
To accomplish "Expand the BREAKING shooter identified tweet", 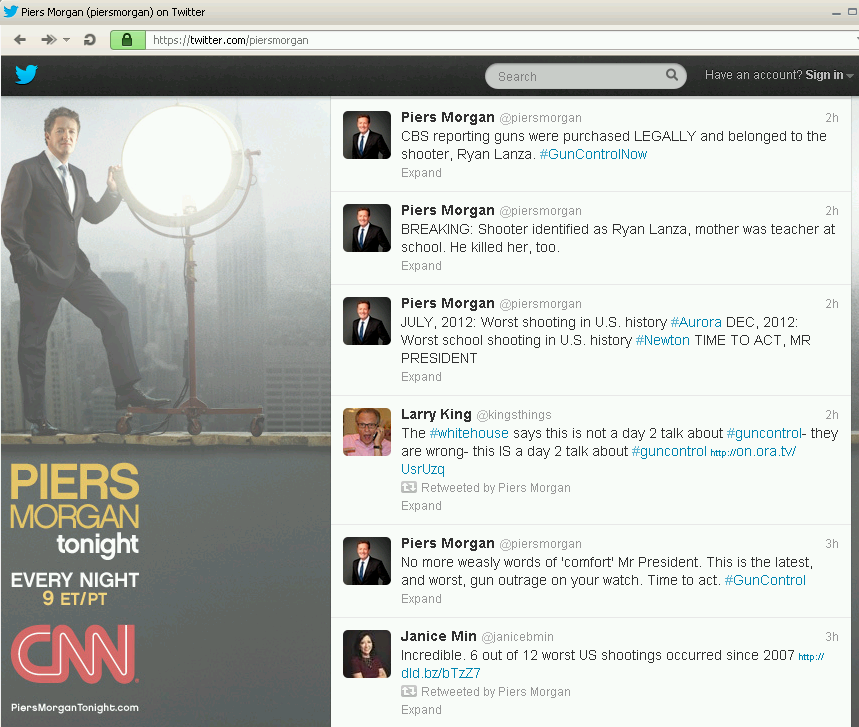I will coord(421,266).
